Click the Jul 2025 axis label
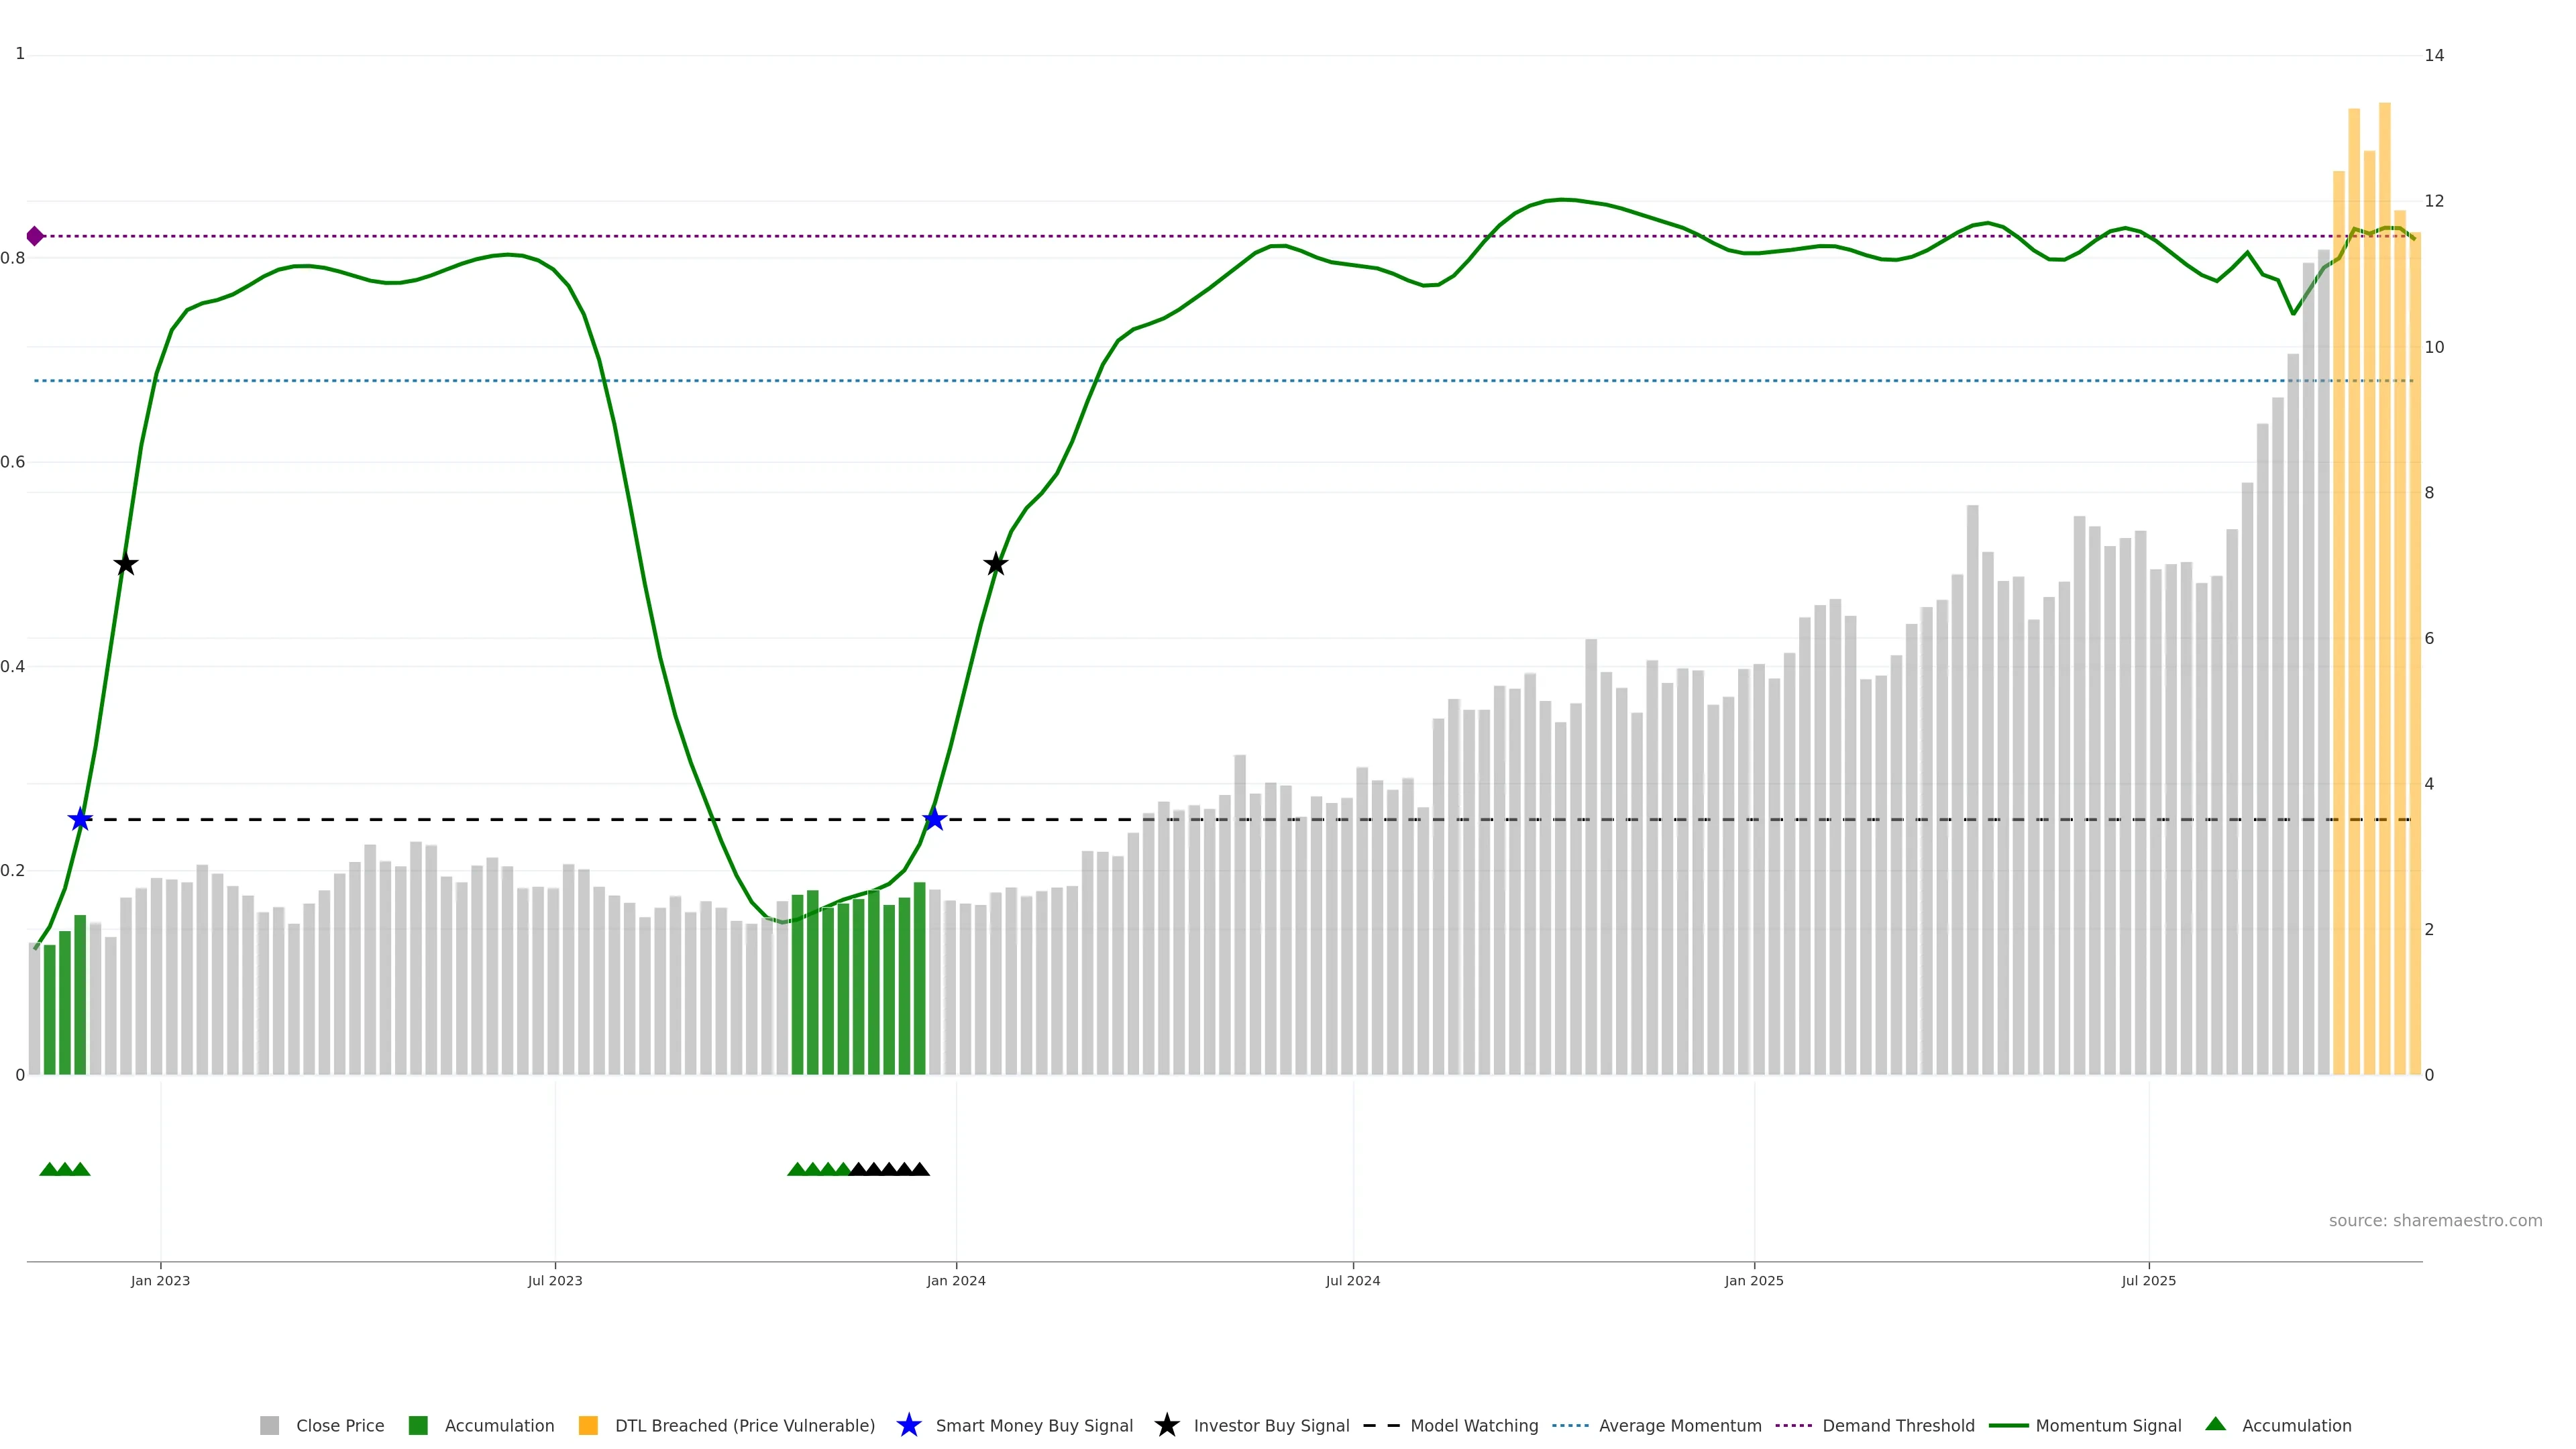This screenshot has width=2576, height=1449. pos(2148,1280)
